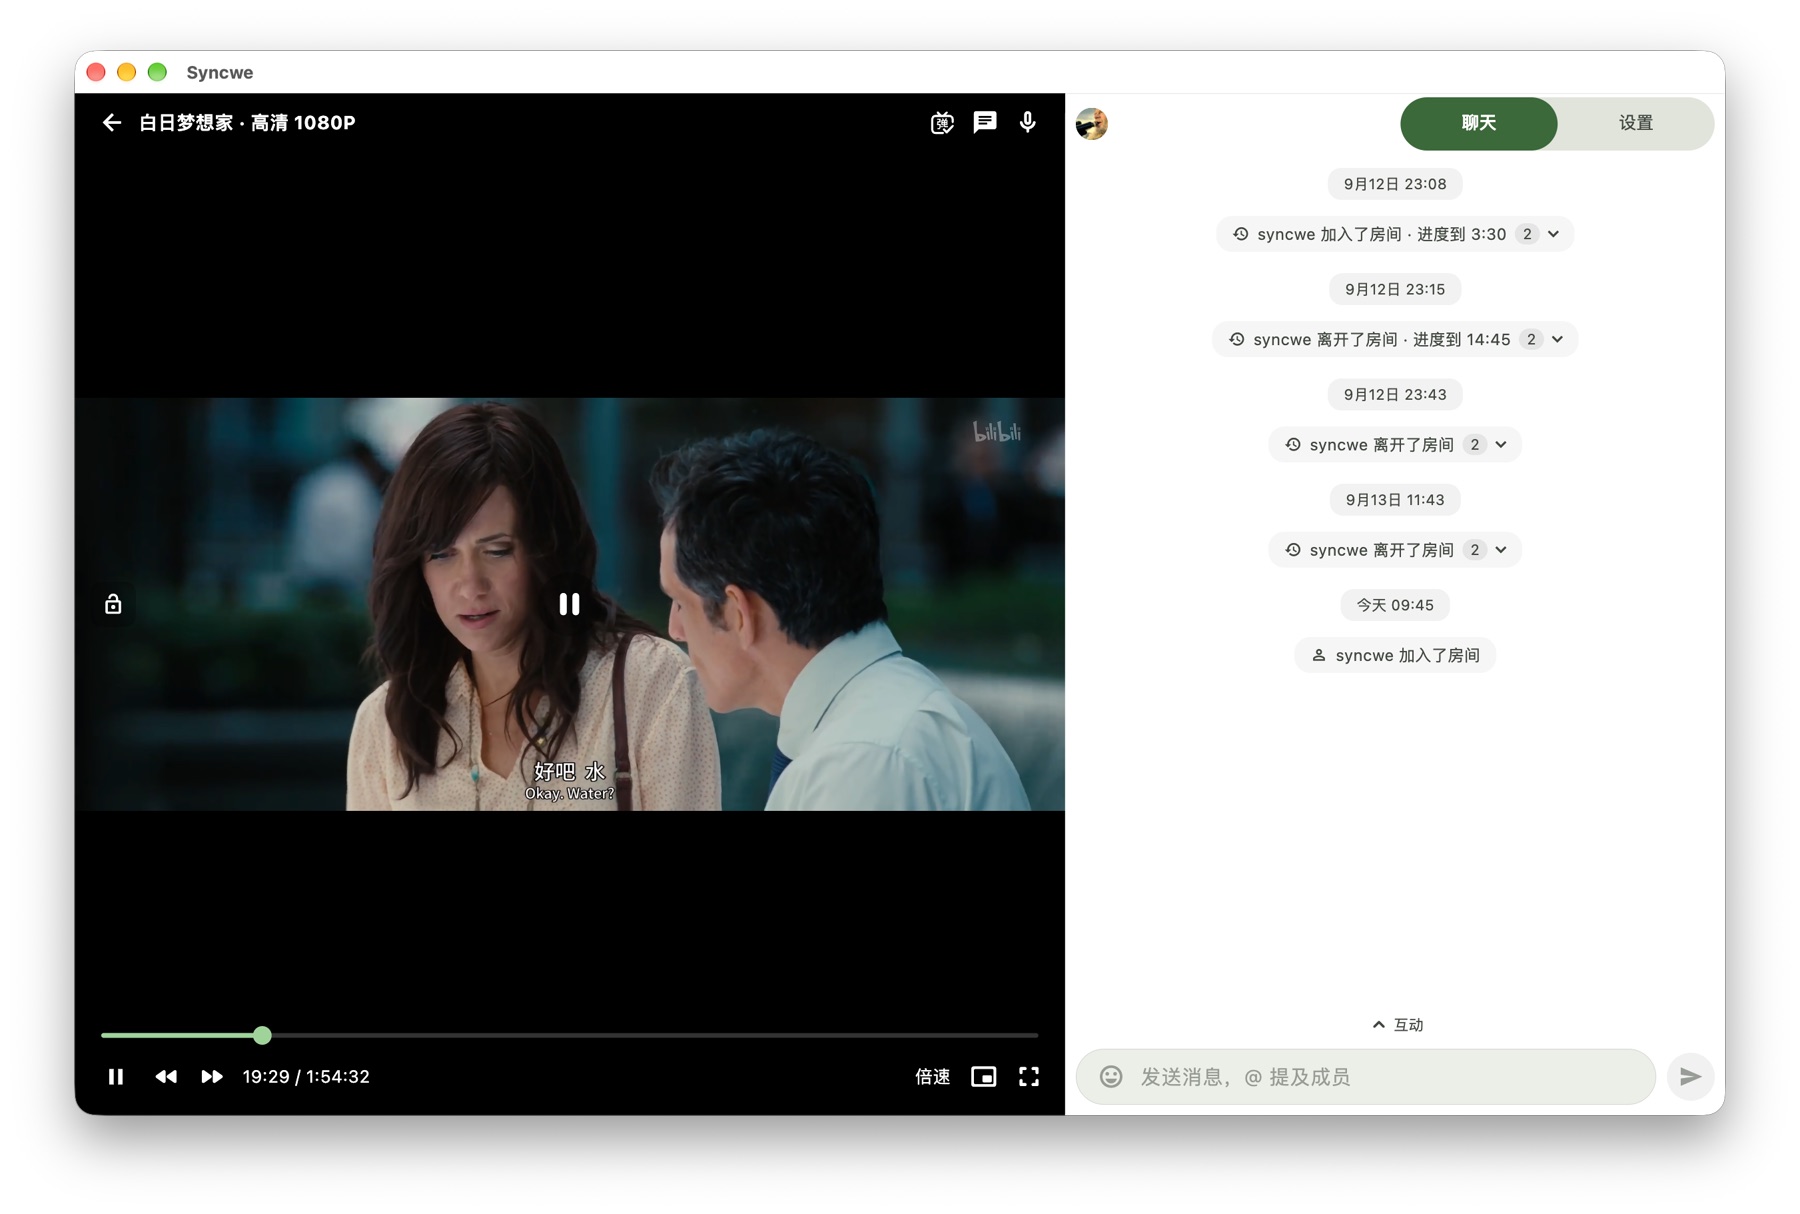Expand the 进度到 14:45 leave event chevron
This screenshot has height=1214, width=1800.
1557,339
